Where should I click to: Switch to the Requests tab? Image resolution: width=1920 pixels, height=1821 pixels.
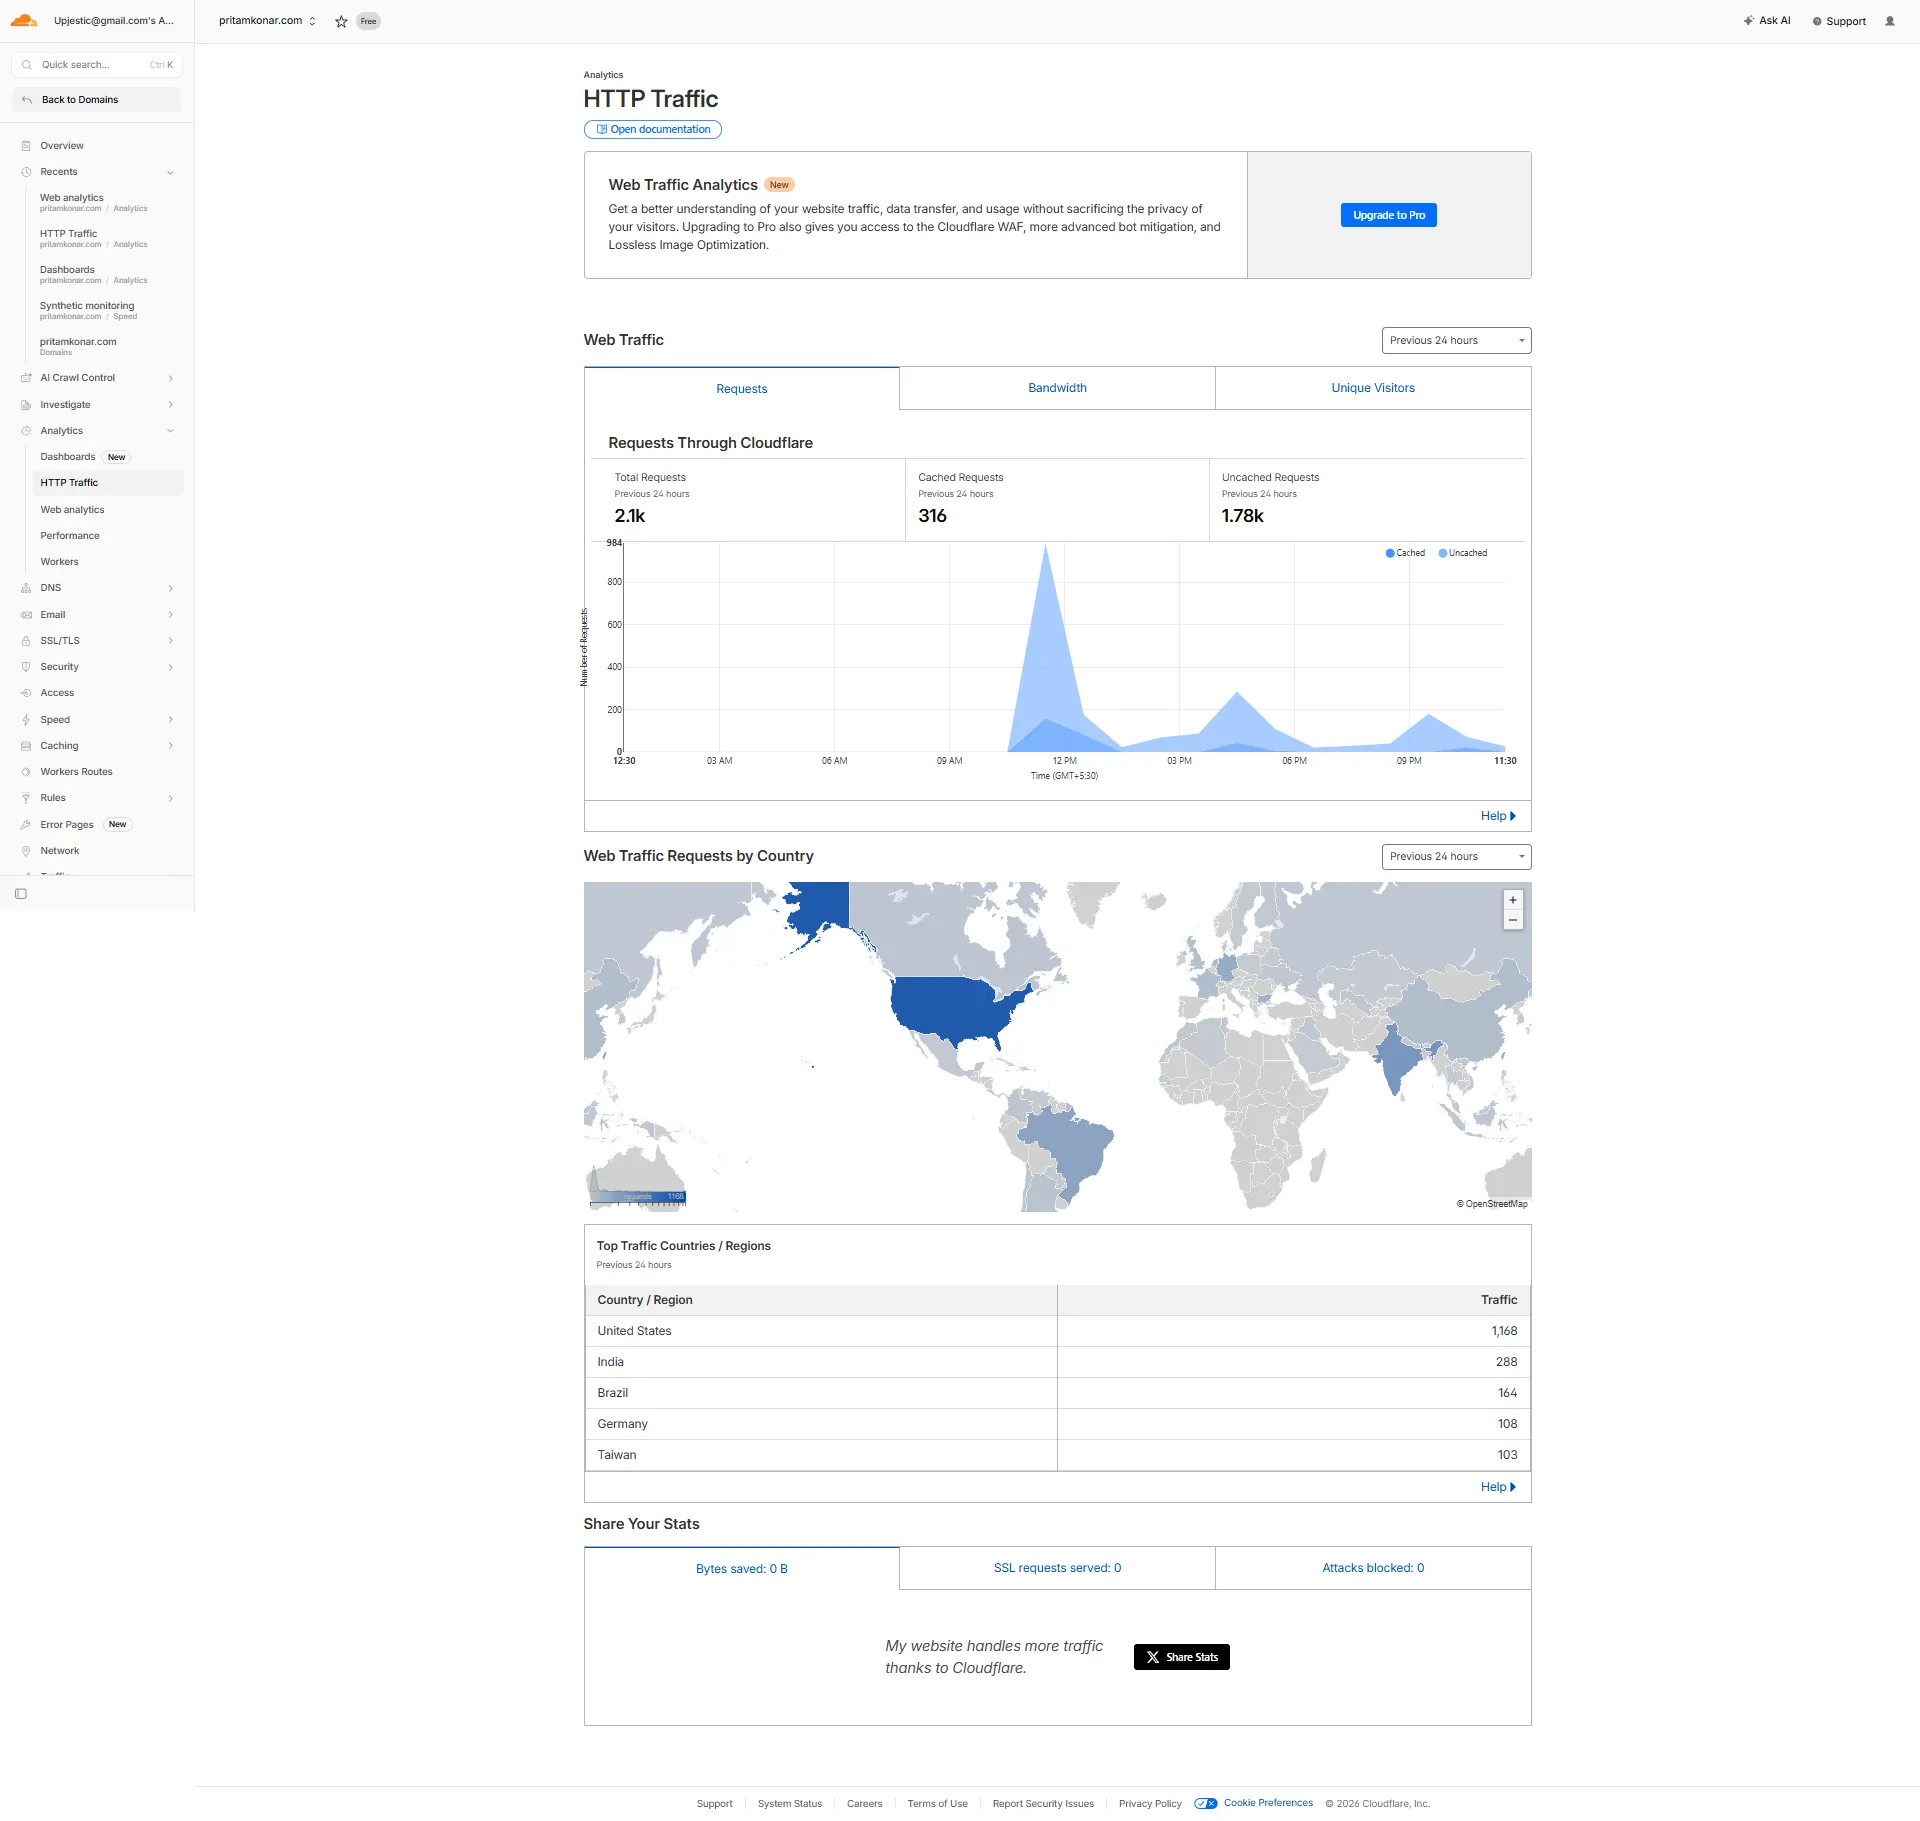click(x=742, y=388)
